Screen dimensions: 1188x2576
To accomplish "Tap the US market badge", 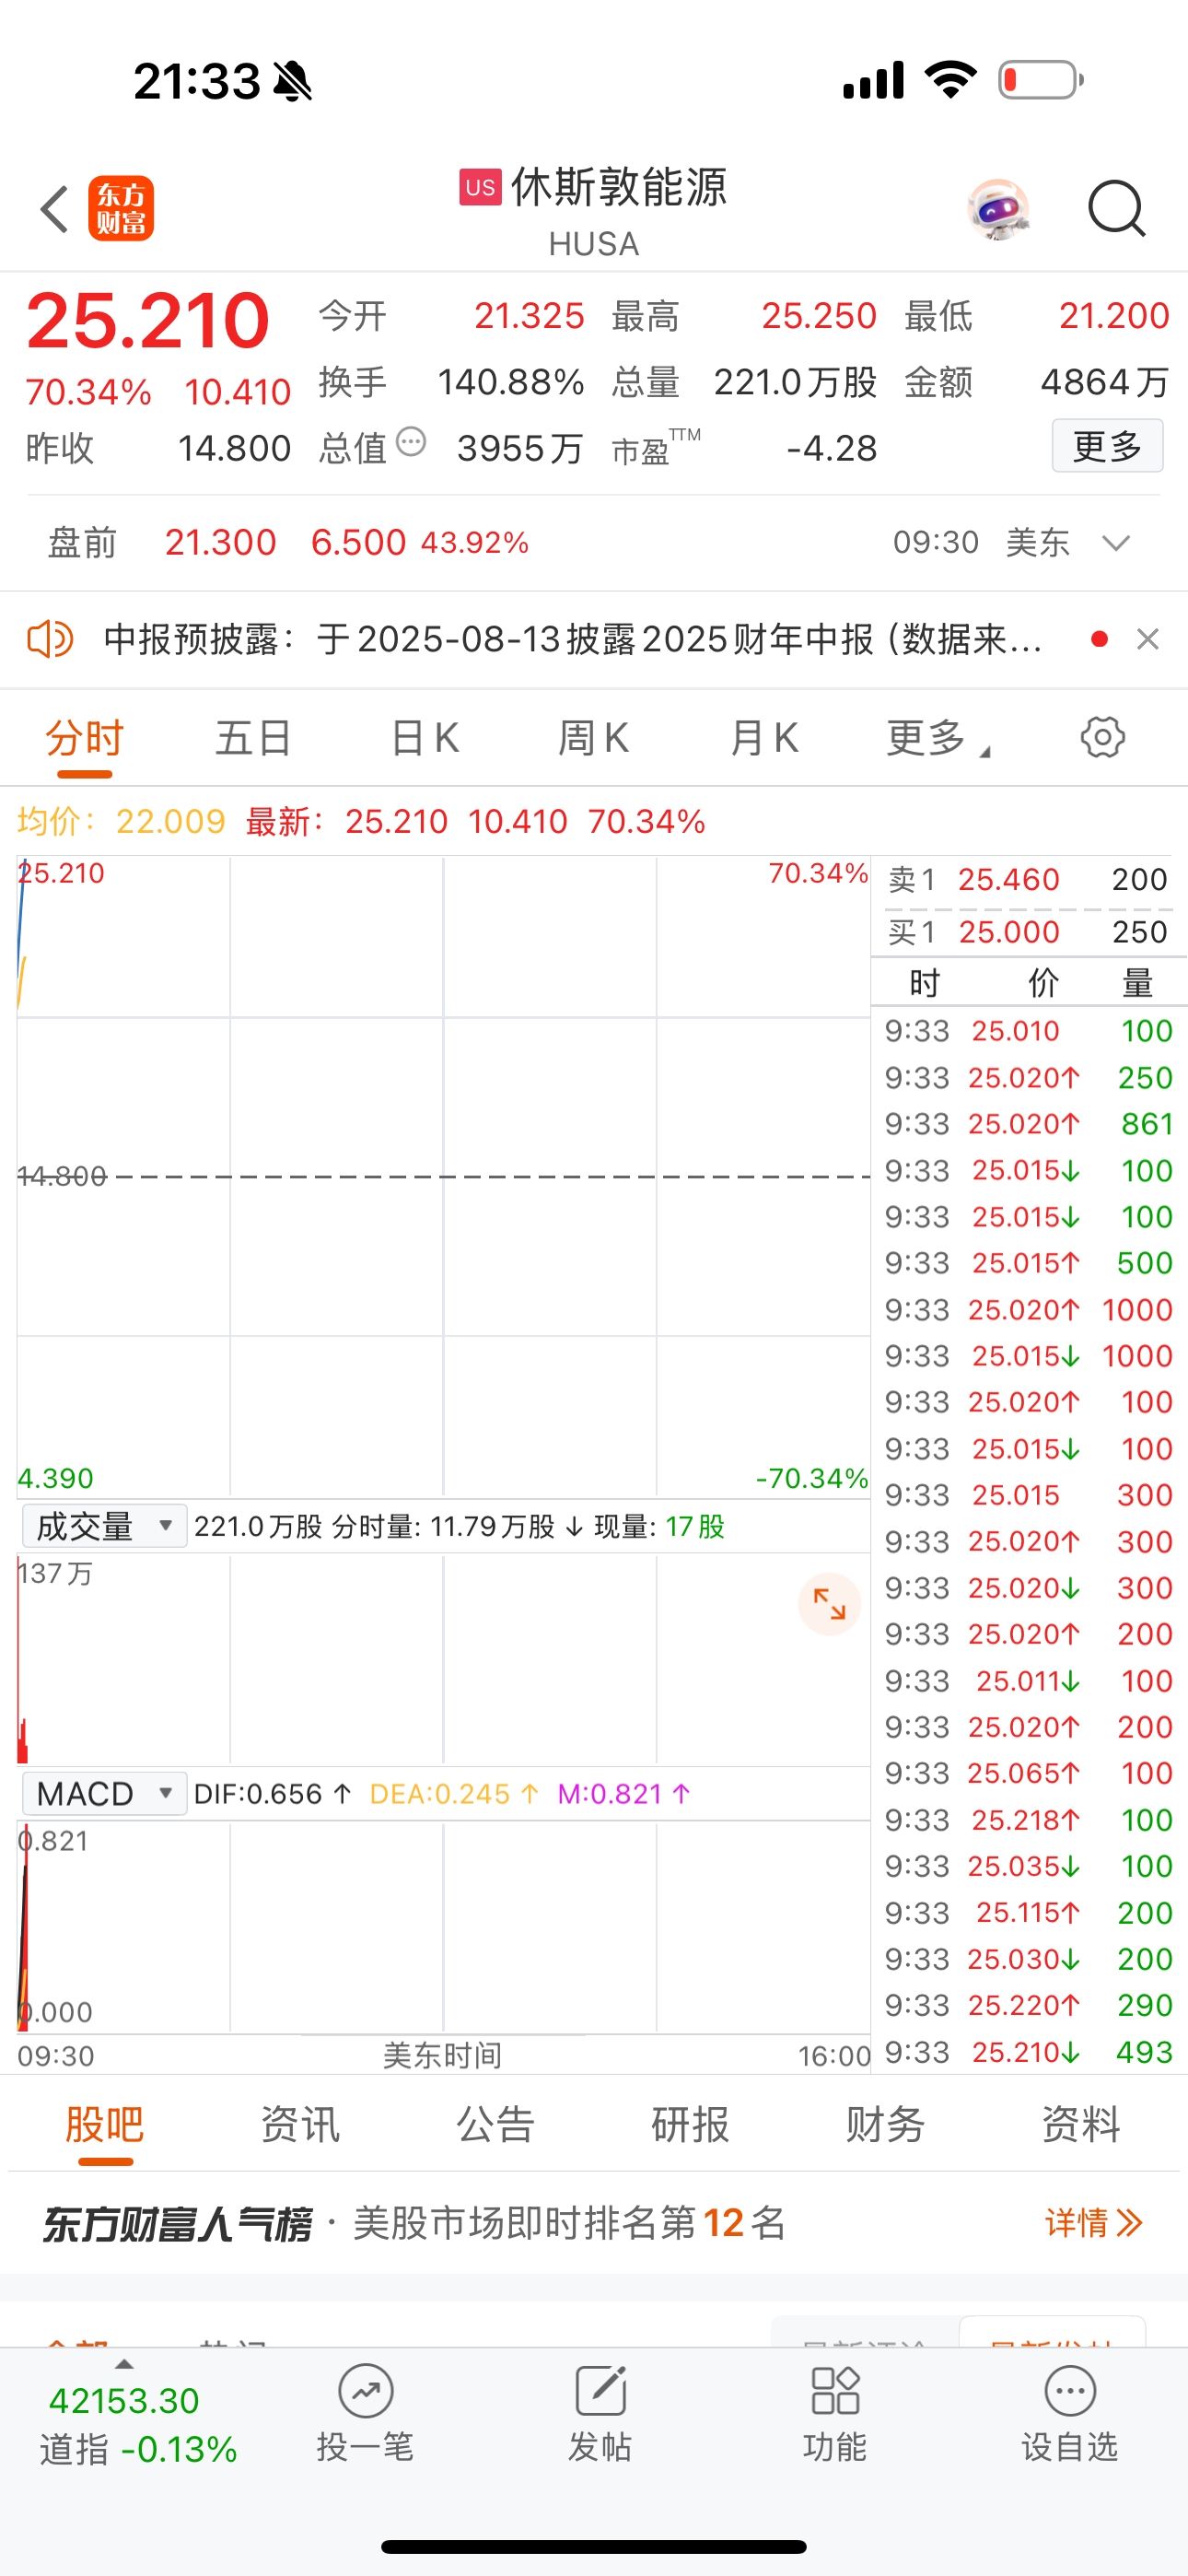I will 480,187.
